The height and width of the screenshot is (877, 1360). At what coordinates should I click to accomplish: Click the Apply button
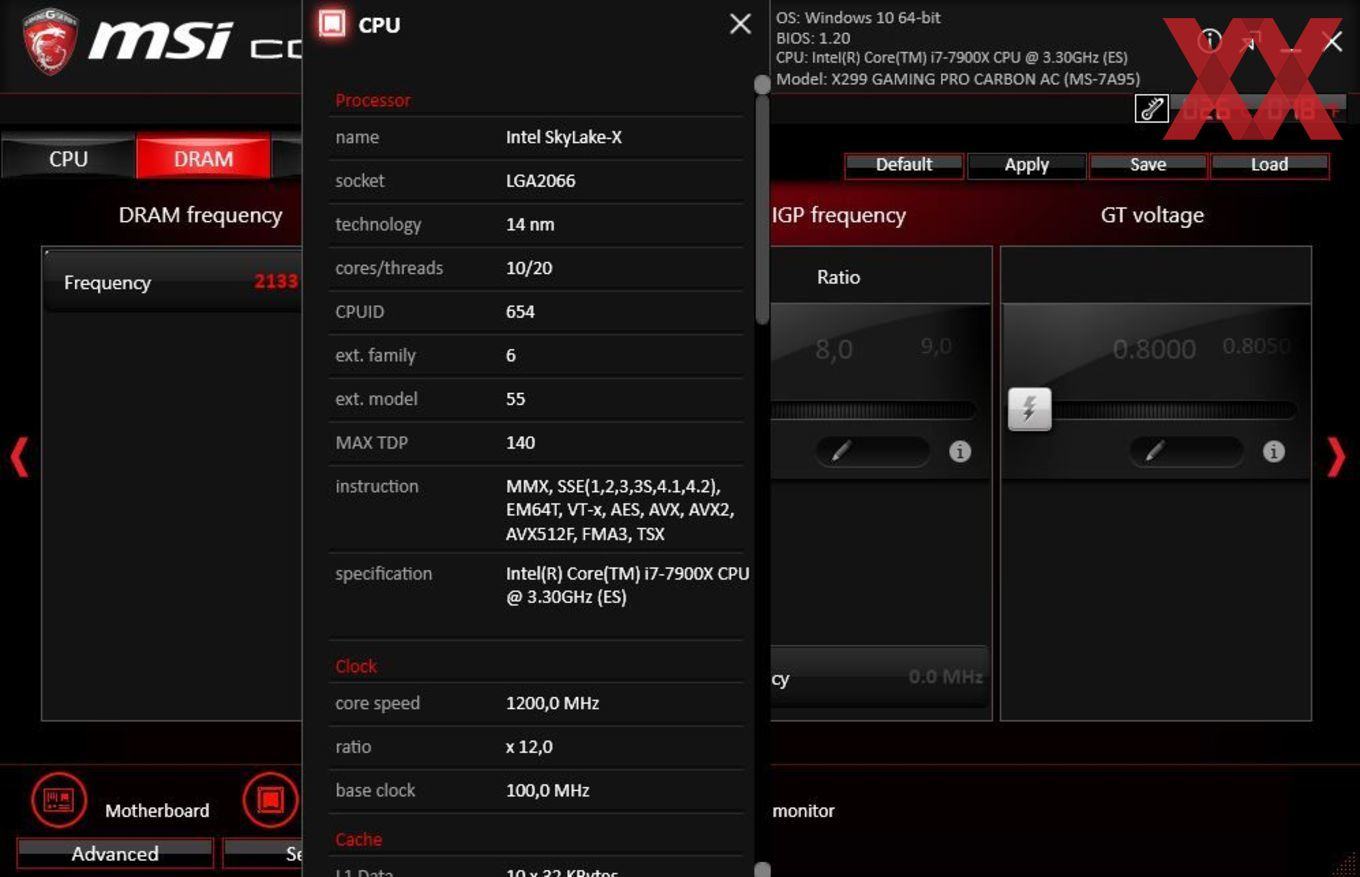[x=1026, y=165]
